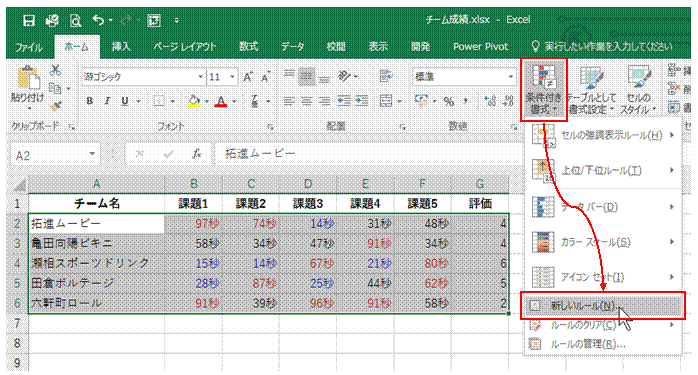Open セルのスタイル cell styles

coord(638,90)
